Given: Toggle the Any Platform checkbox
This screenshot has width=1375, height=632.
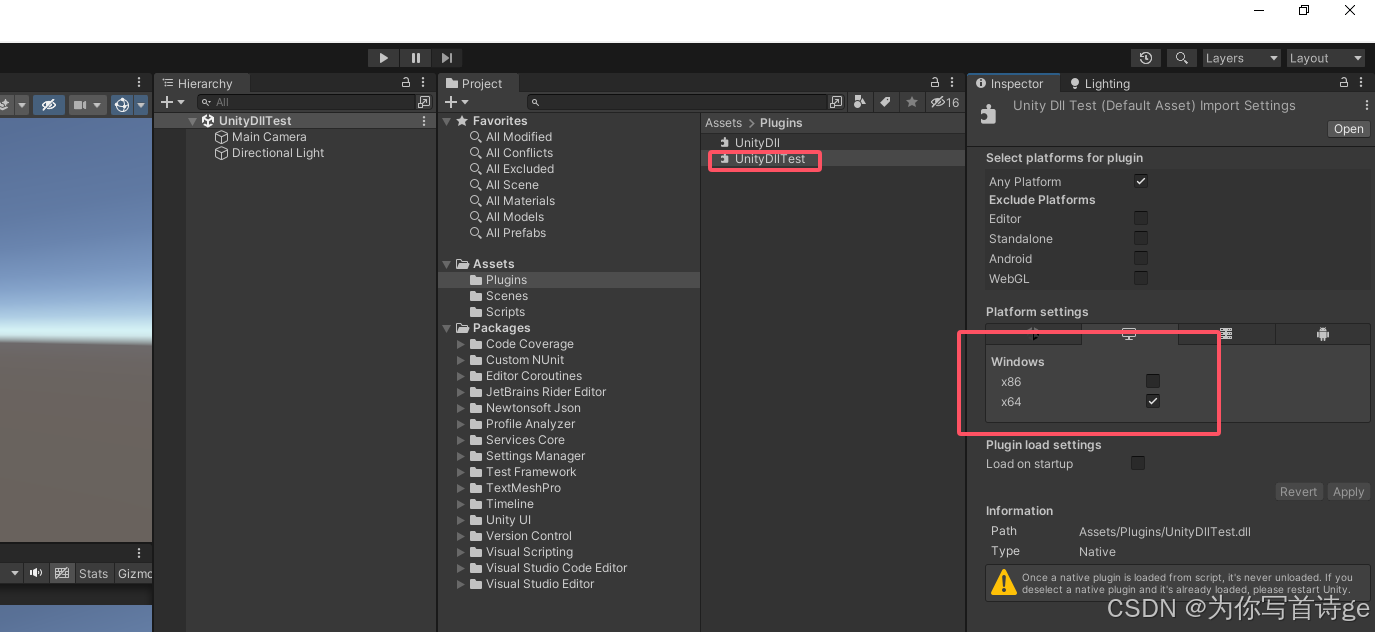Looking at the screenshot, I should pyautogui.click(x=1141, y=181).
